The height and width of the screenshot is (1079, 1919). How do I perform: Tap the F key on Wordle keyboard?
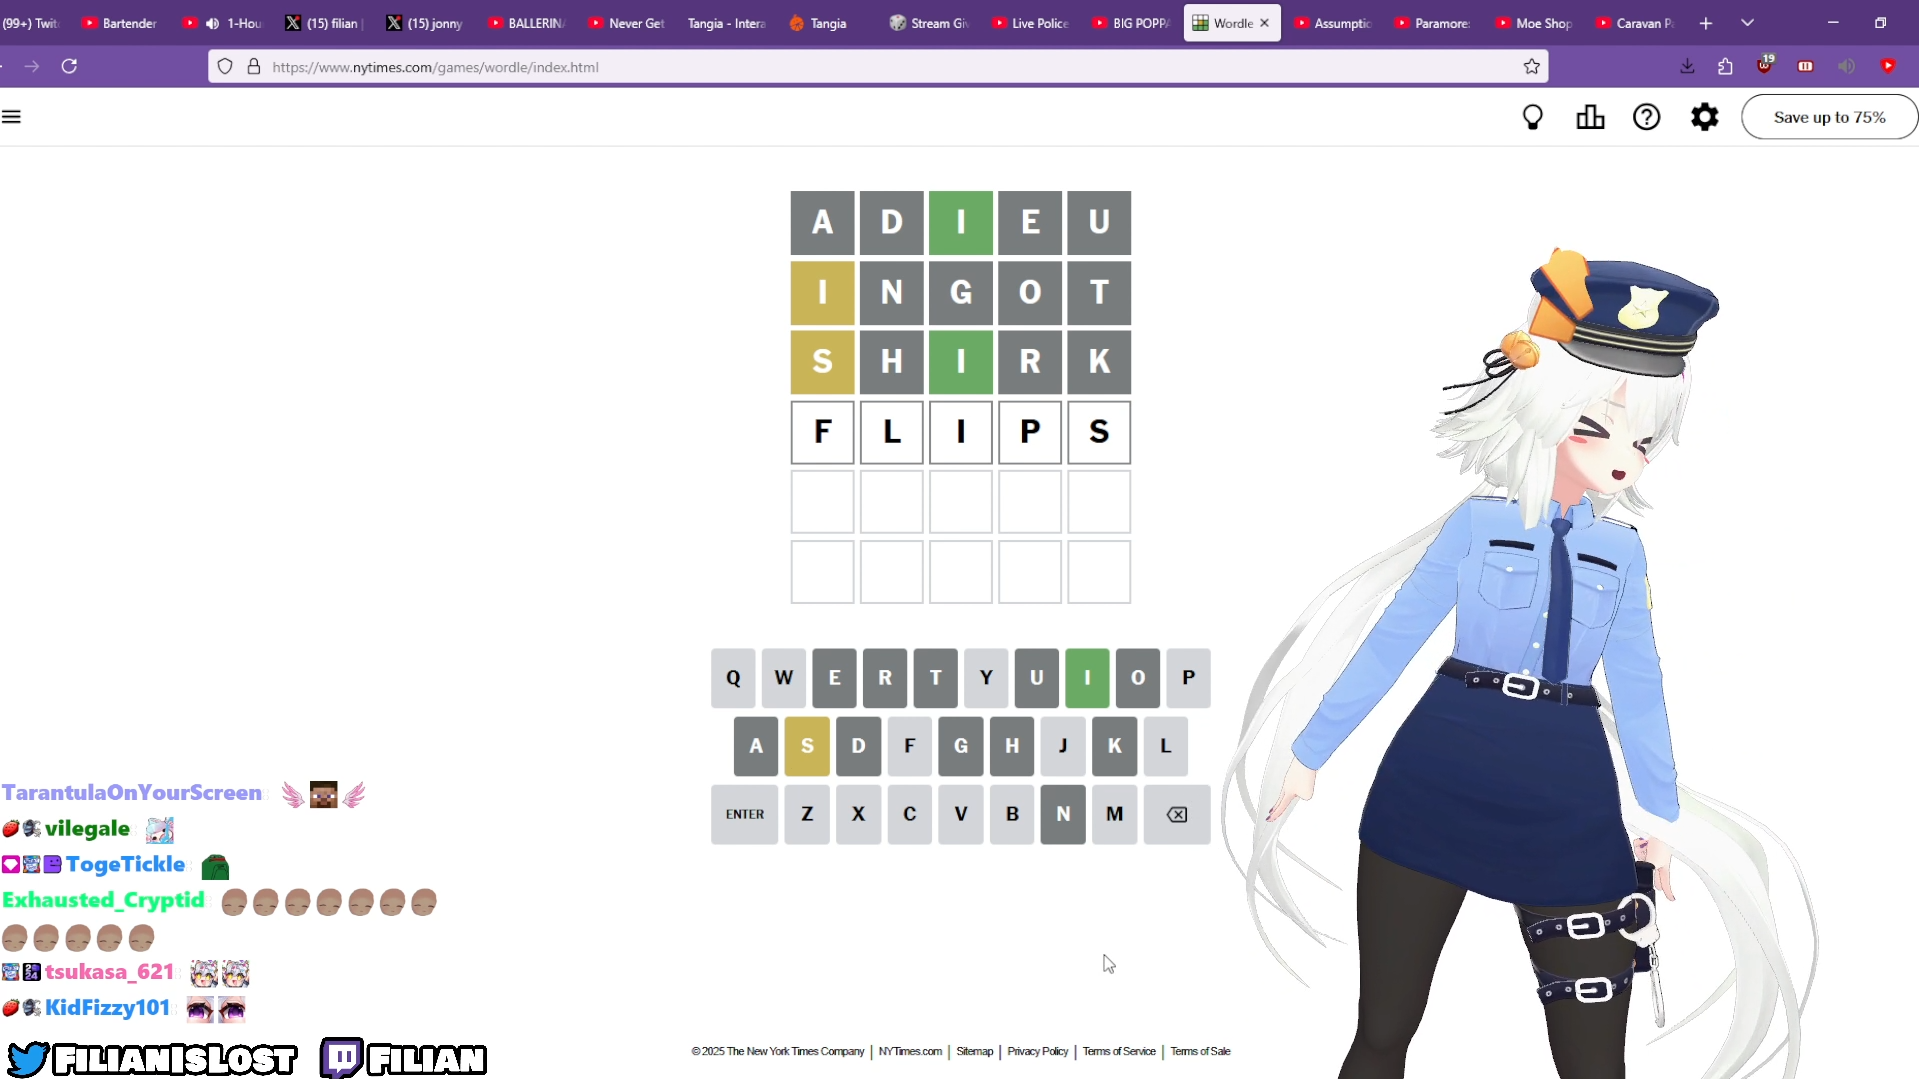click(909, 746)
